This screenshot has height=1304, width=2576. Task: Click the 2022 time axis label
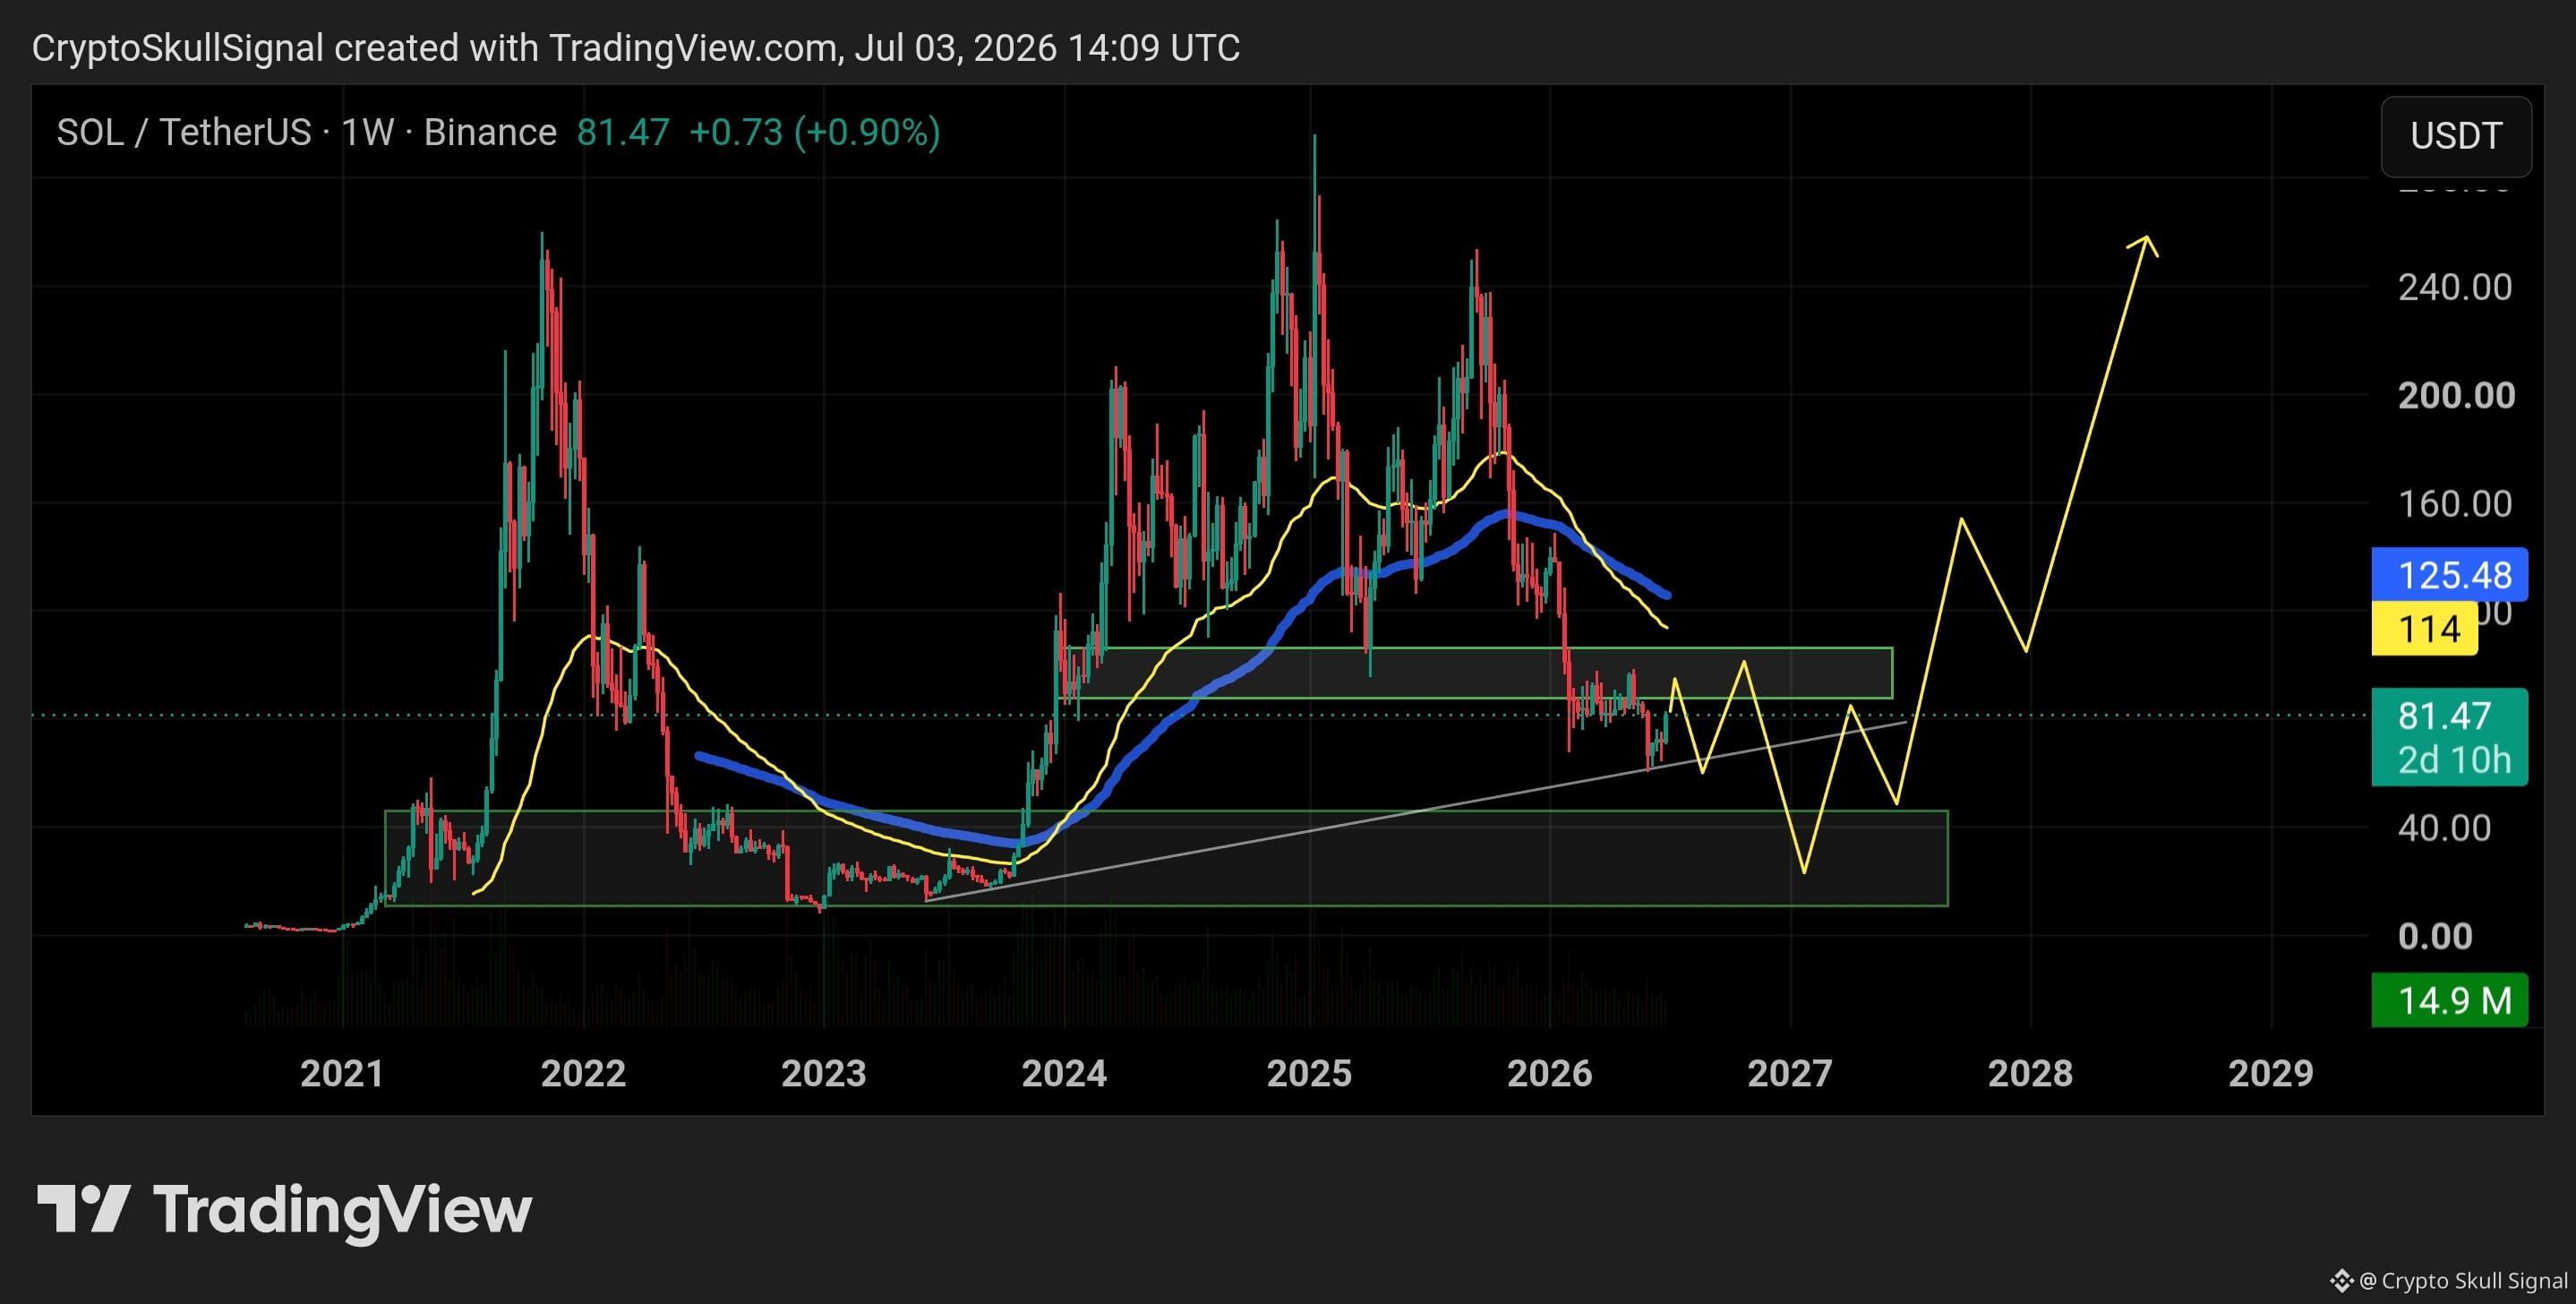(583, 1073)
